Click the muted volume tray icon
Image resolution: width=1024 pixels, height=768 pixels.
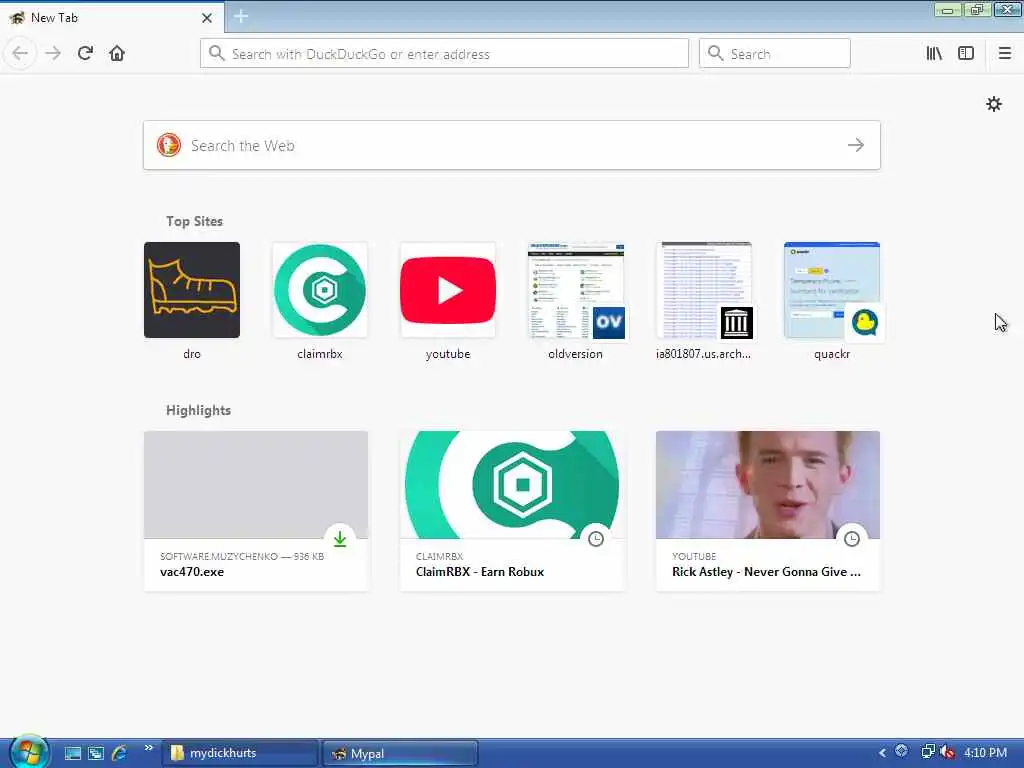pos(947,752)
